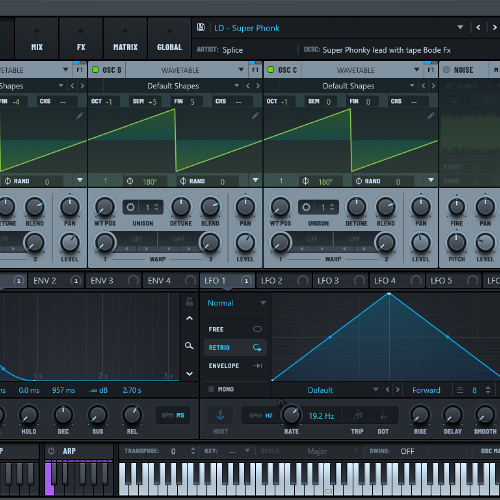Image resolution: width=500 pixels, height=500 pixels.
Task: Click OSC C RAND phase icon
Action: point(359,181)
